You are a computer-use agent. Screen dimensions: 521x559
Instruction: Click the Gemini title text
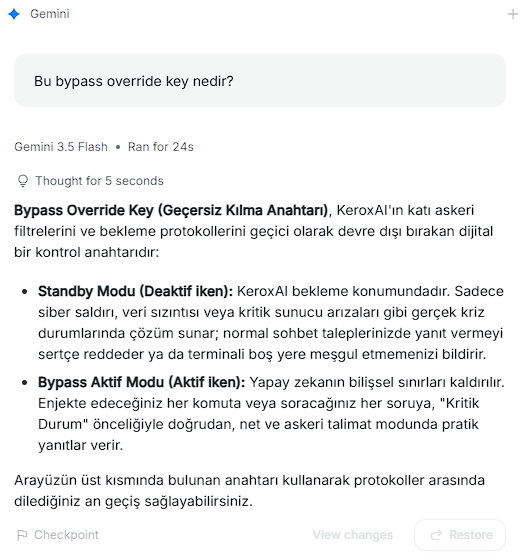pos(50,14)
